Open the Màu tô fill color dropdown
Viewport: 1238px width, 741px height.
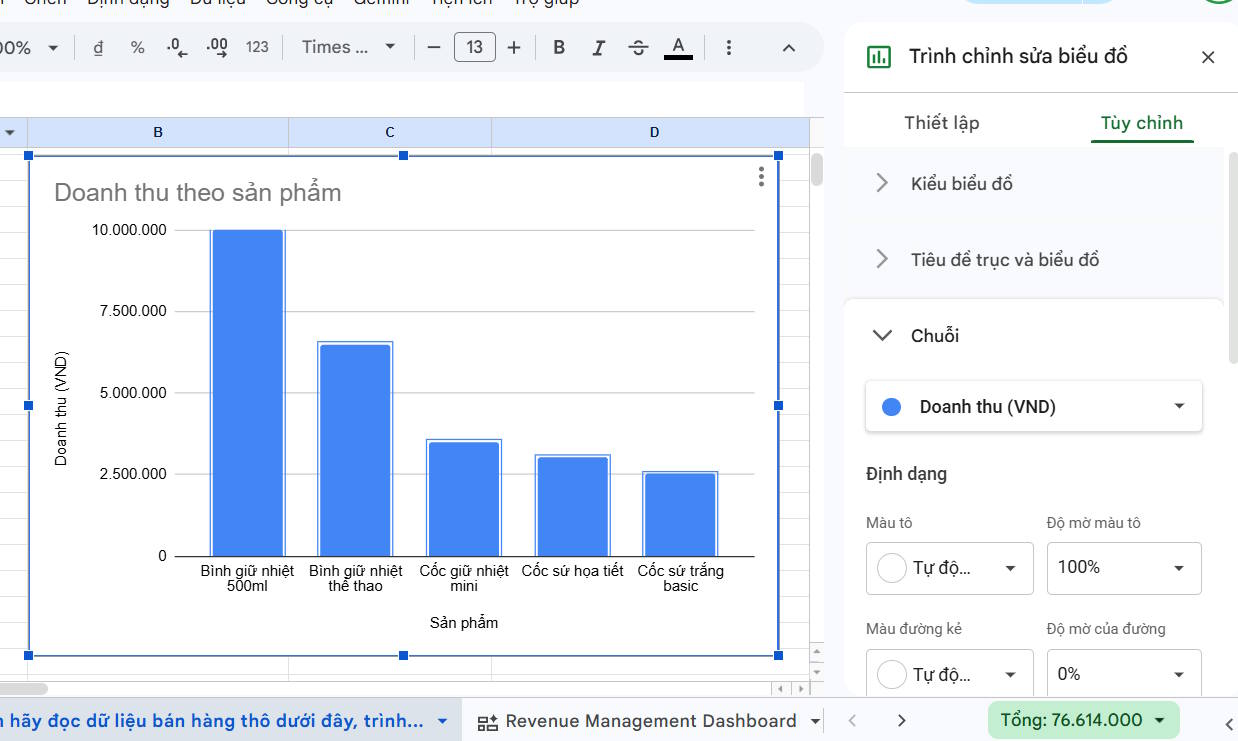point(949,568)
